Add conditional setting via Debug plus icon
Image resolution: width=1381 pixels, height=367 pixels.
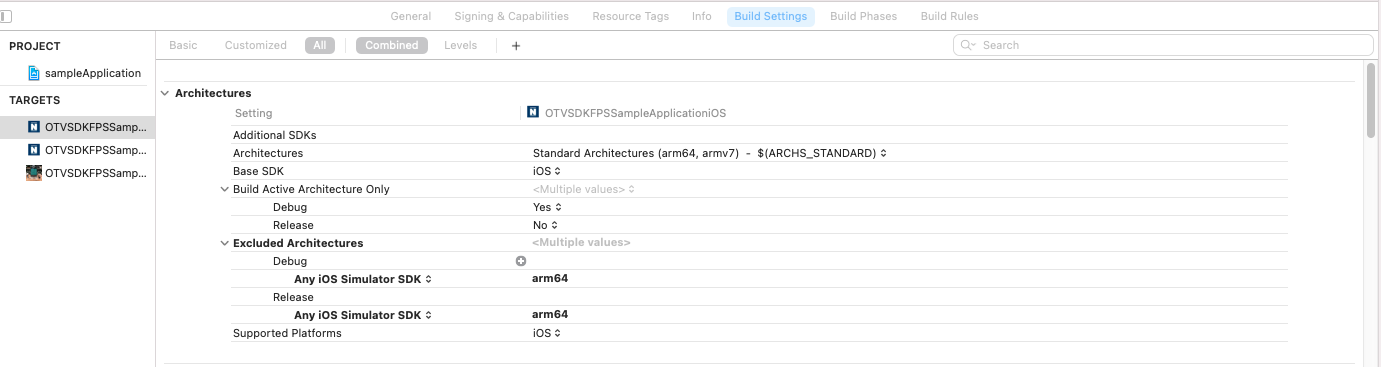[520, 261]
